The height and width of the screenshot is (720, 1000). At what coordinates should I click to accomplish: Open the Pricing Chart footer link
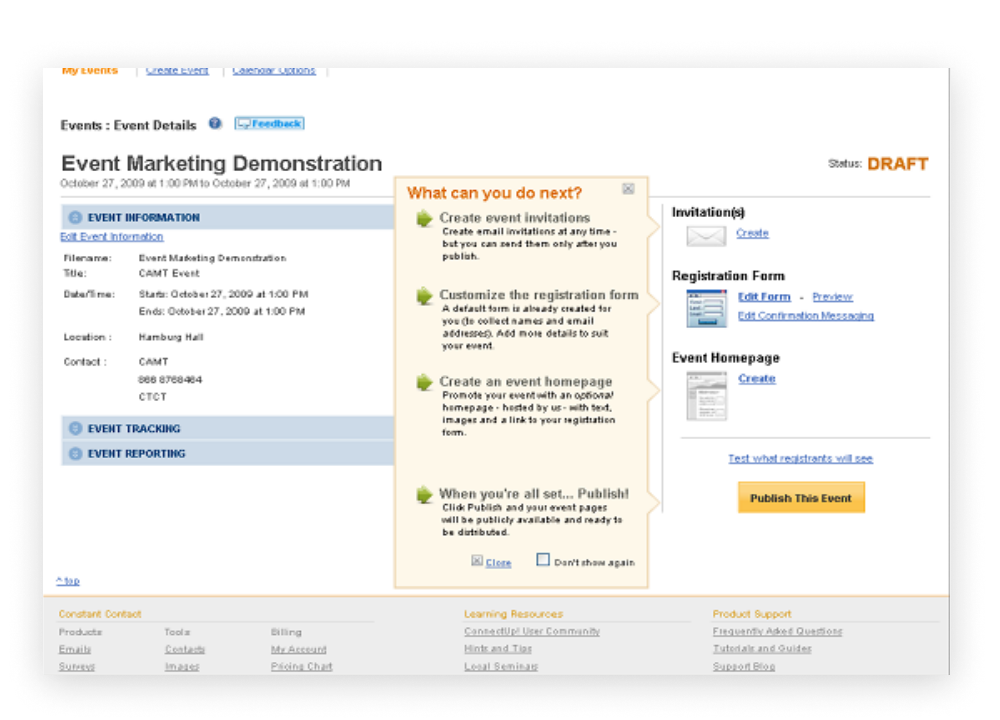pos(302,666)
